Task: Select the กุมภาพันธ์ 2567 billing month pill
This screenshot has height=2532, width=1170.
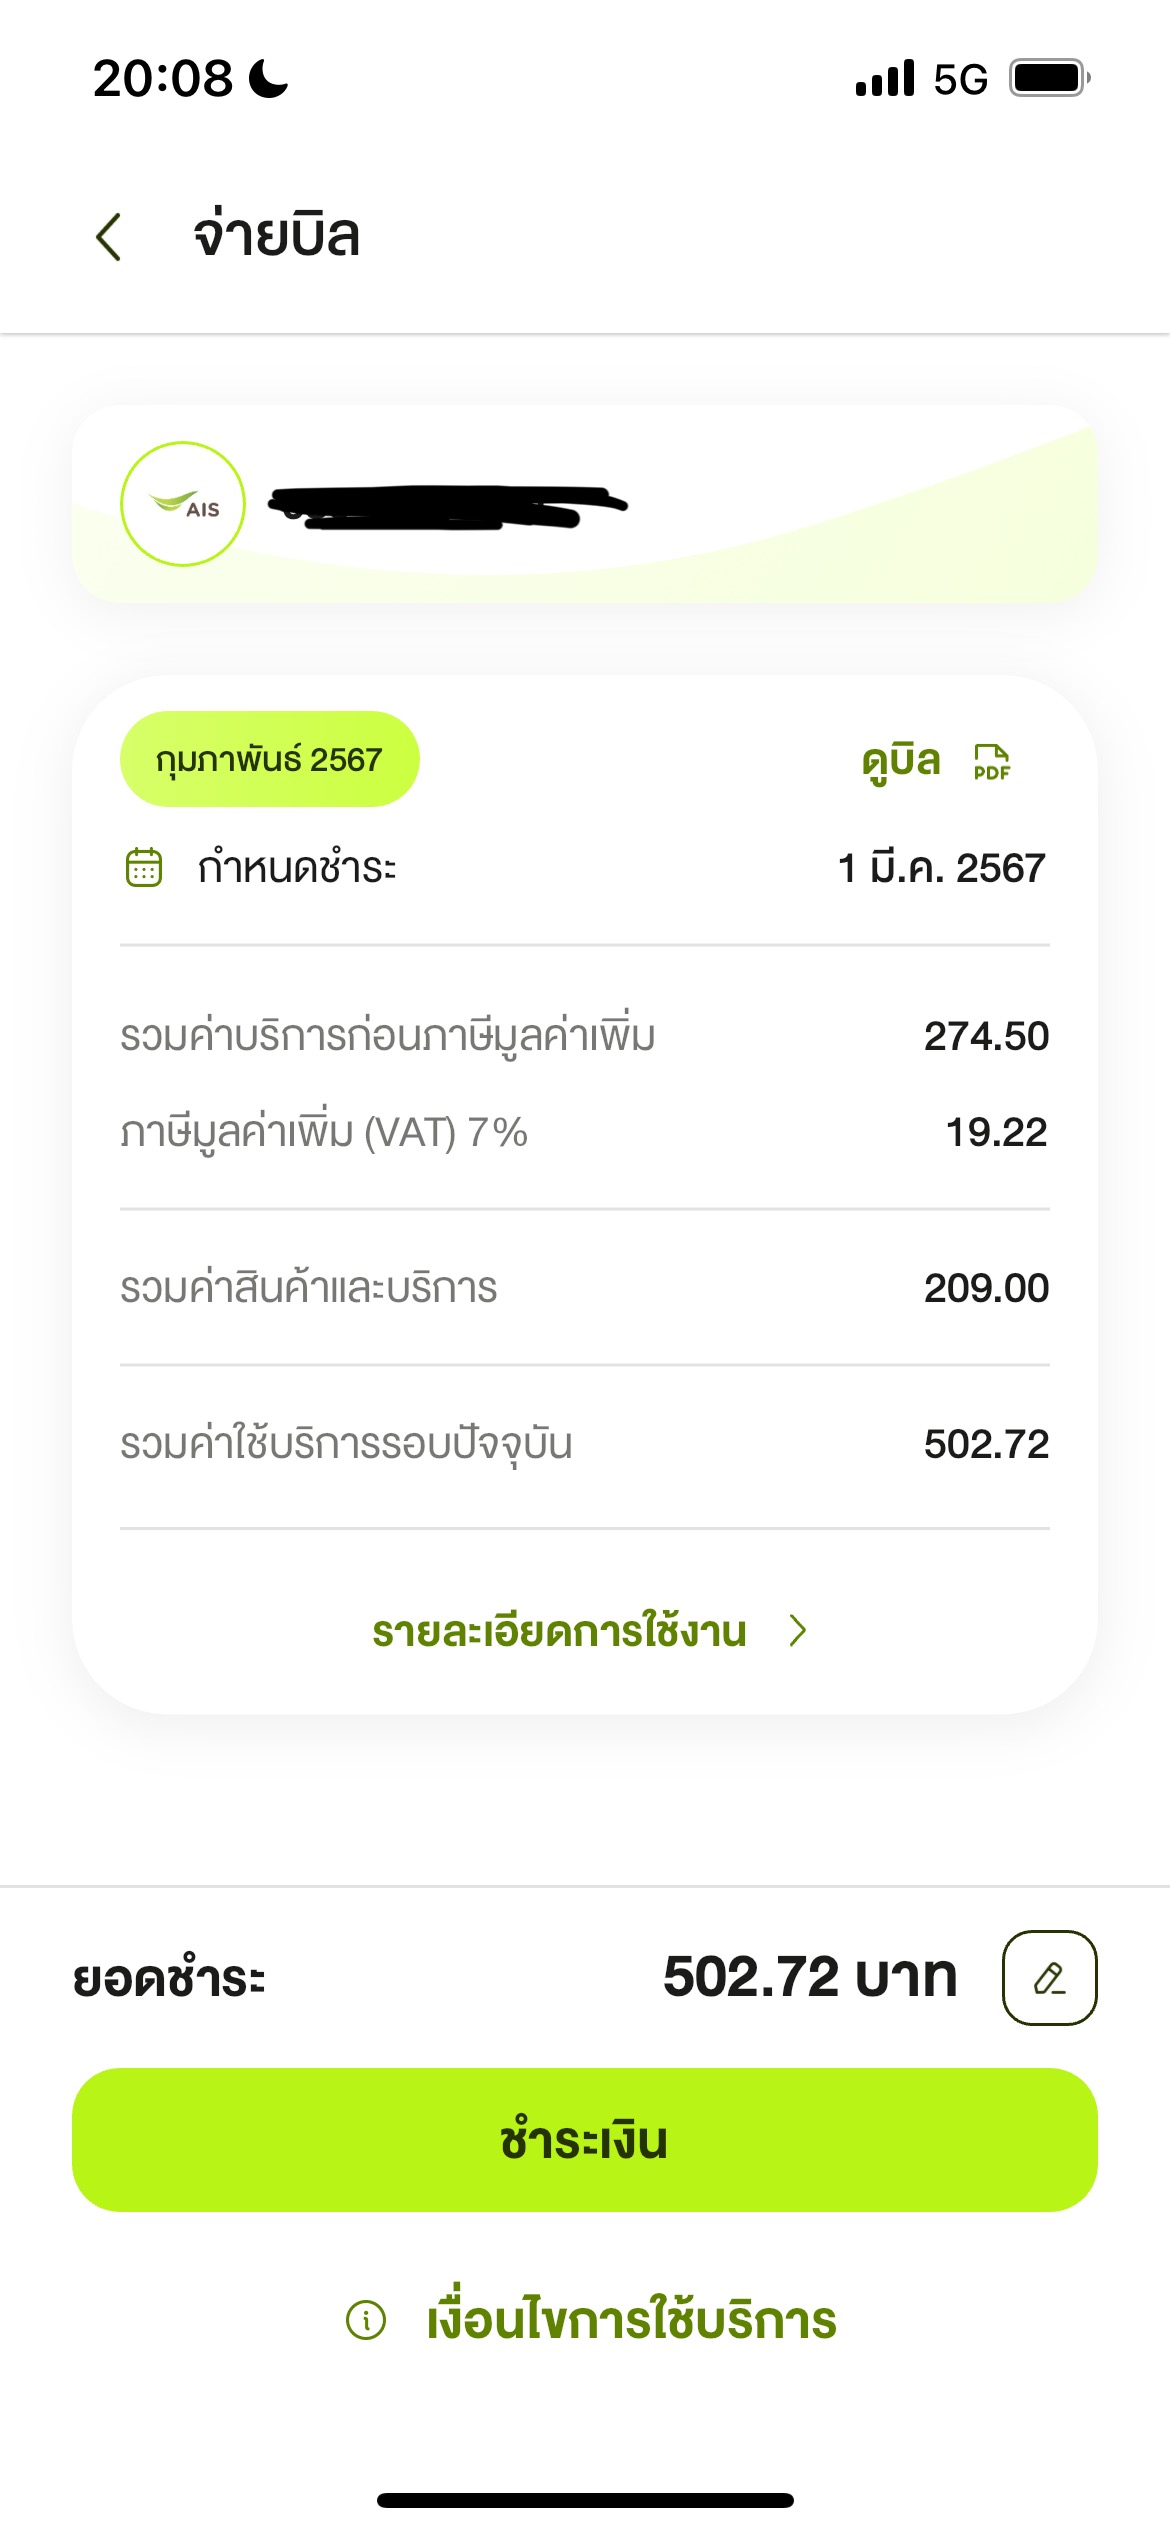Action: [269, 759]
